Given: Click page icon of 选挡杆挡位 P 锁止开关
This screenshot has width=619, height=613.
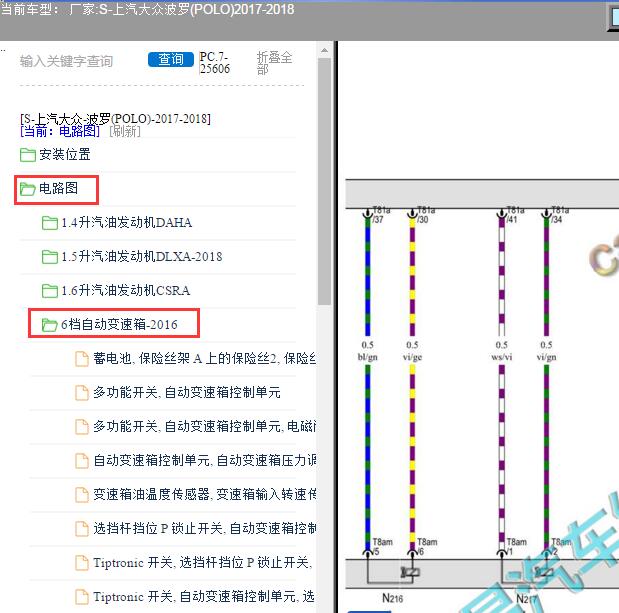Looking at the screenshot, I should point(82,529).
